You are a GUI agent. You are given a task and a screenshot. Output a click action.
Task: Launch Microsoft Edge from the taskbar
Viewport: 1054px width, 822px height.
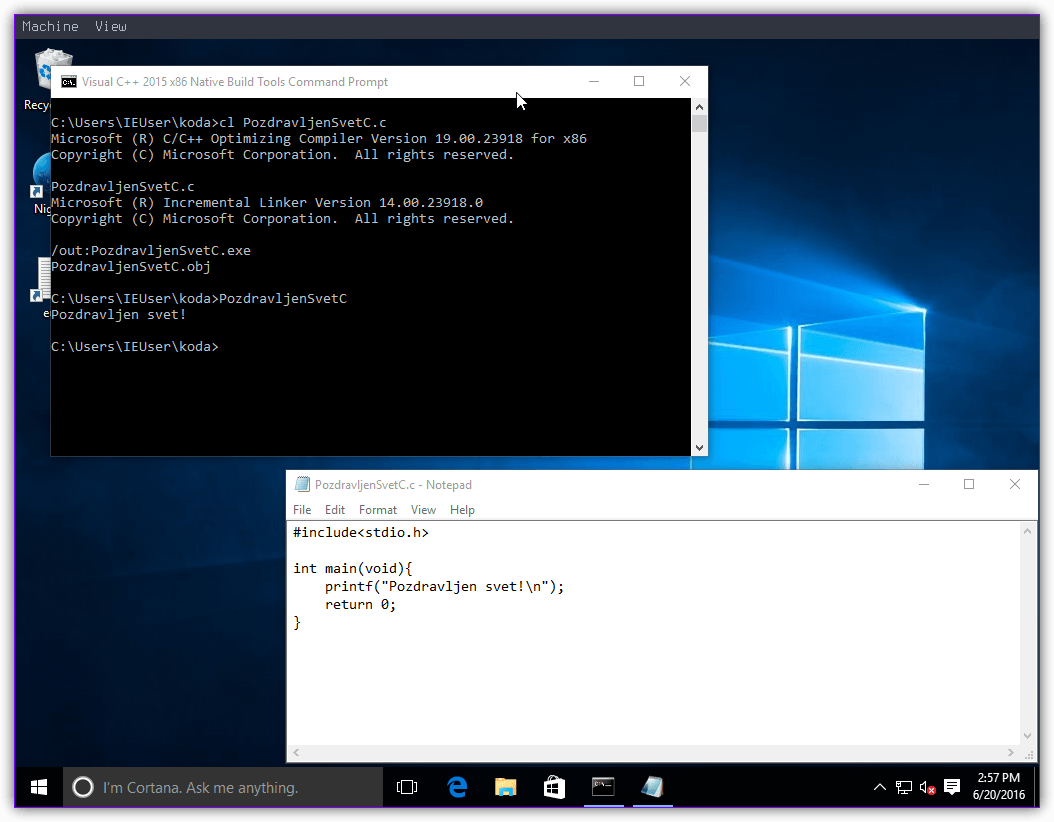click(457, 787)
